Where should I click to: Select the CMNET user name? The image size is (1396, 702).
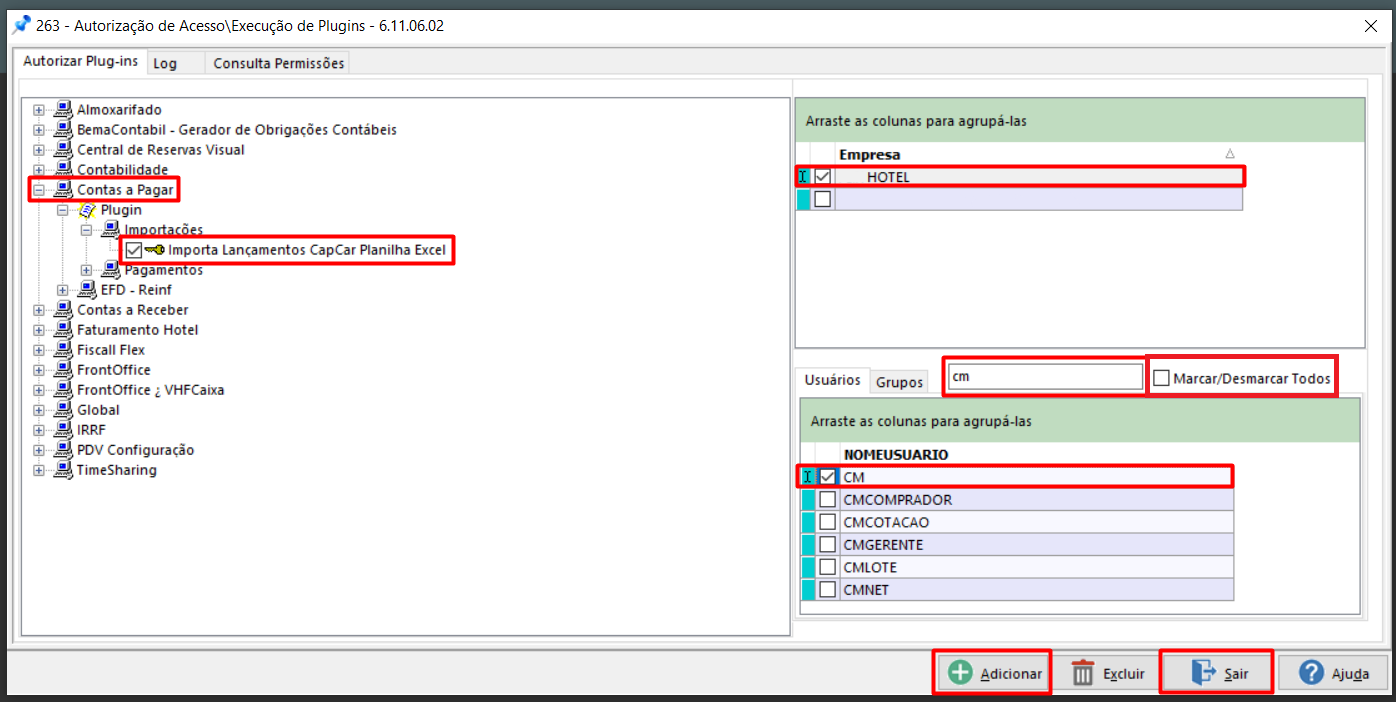point(866,589)
